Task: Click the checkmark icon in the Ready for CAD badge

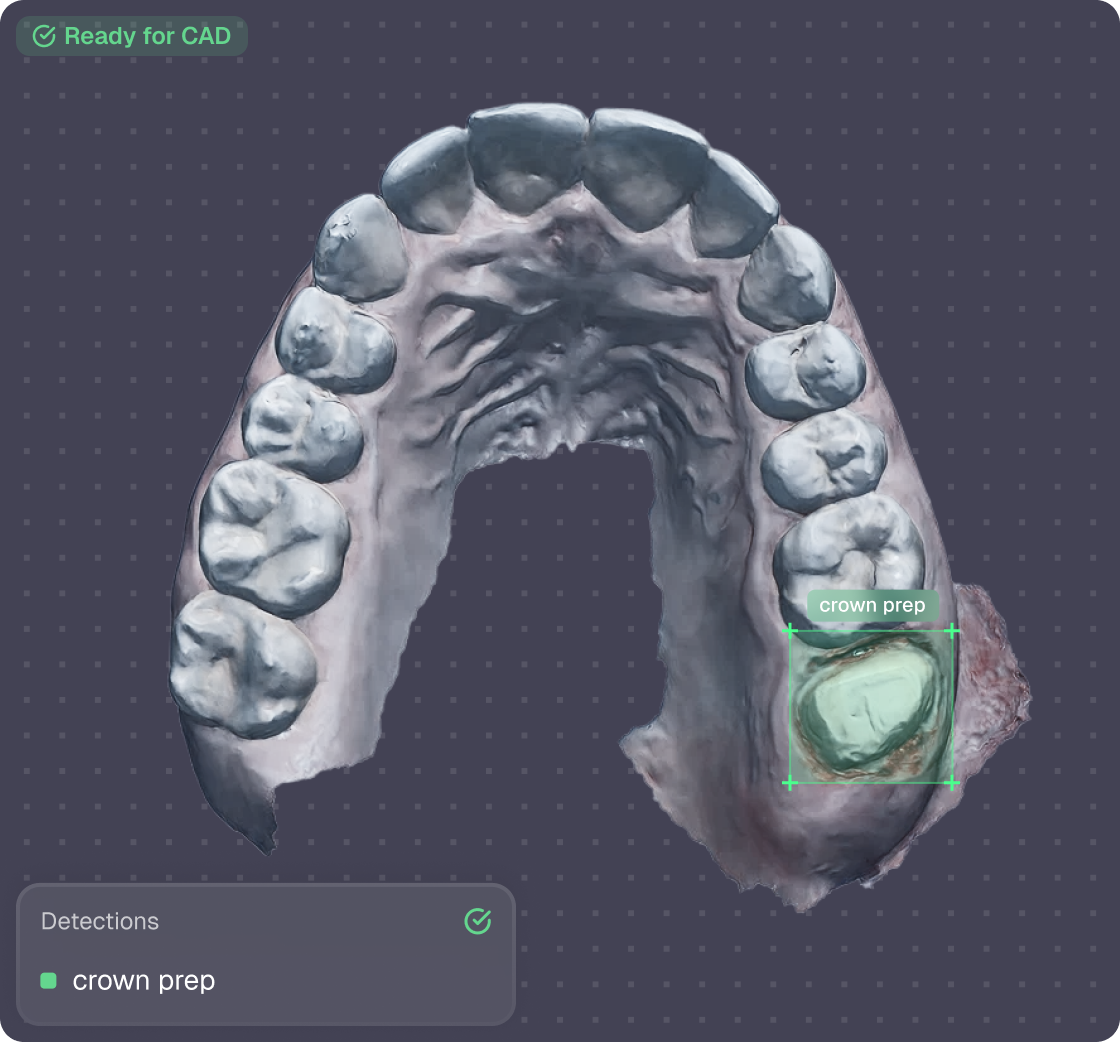Action: click(x=44, y=36)
